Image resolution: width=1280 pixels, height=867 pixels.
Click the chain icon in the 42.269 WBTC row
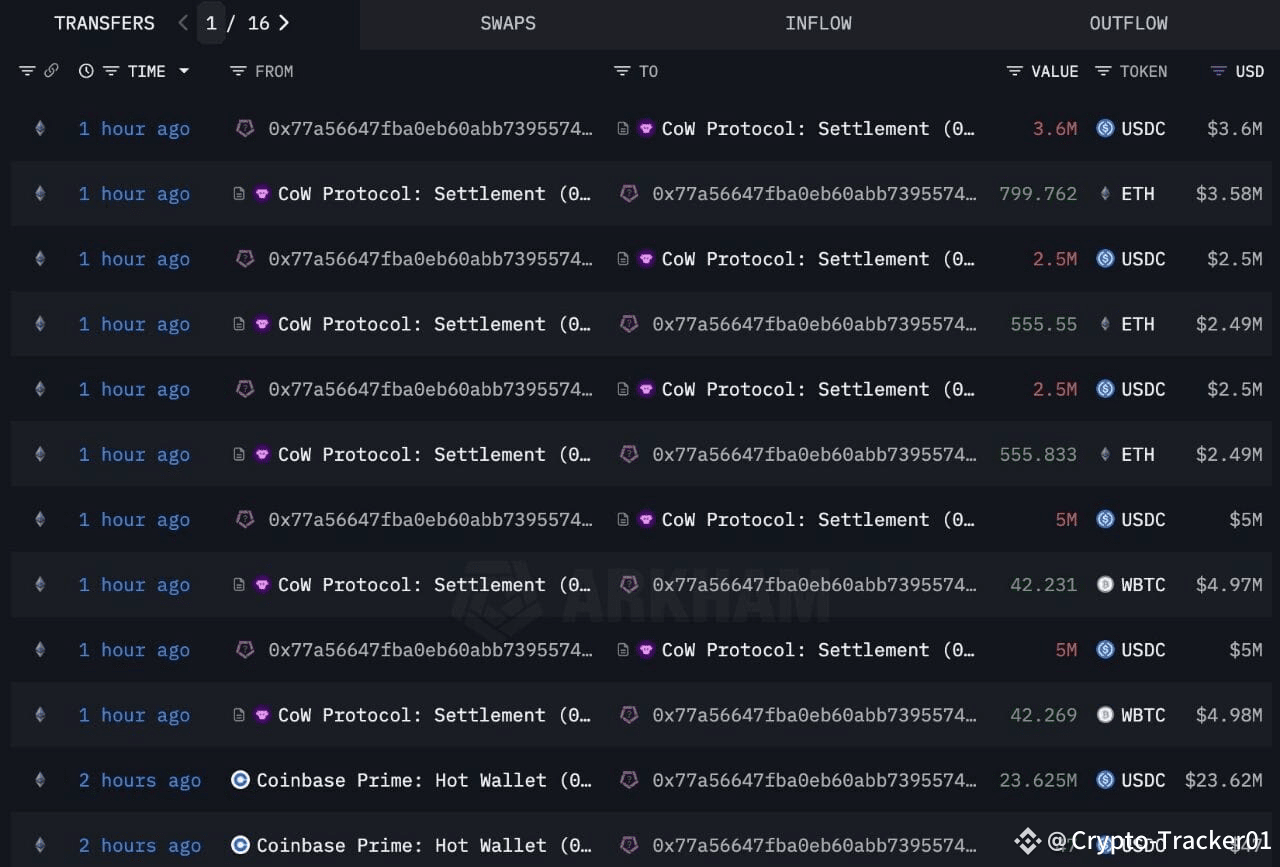pyautogui.click(x=40, y=714)
